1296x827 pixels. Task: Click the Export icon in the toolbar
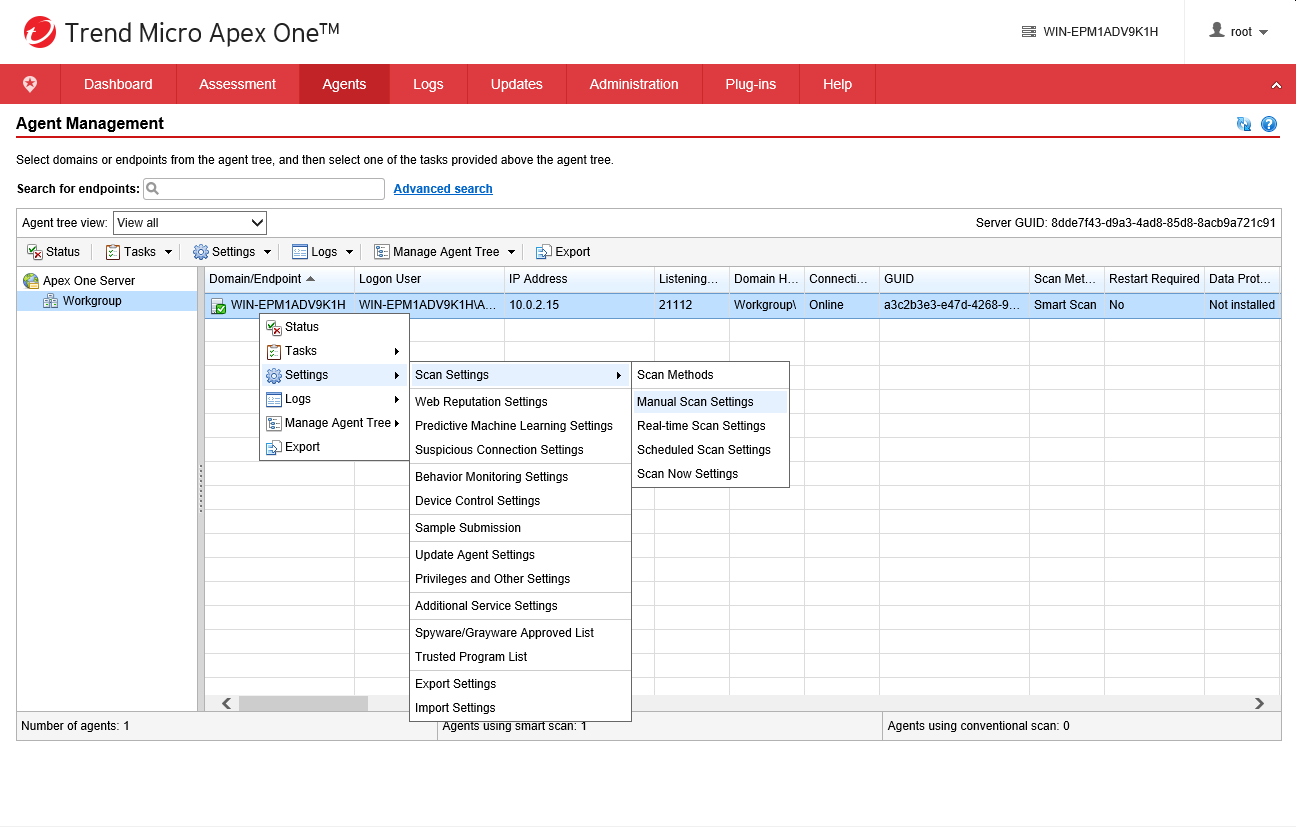(x=544, y=252)
